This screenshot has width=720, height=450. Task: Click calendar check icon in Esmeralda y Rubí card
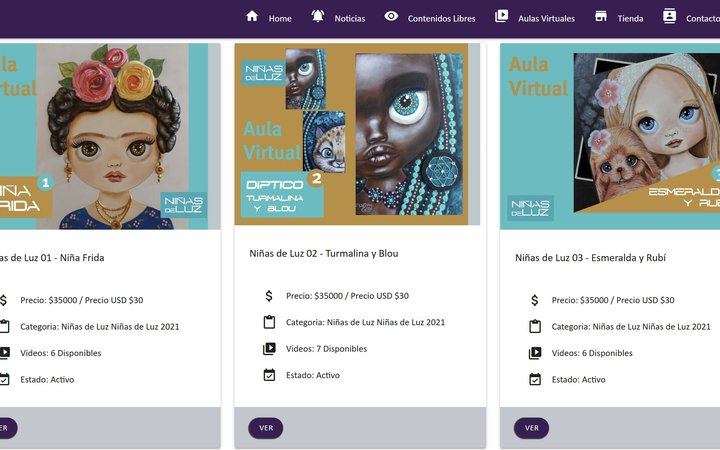click(x=535, y=379)
